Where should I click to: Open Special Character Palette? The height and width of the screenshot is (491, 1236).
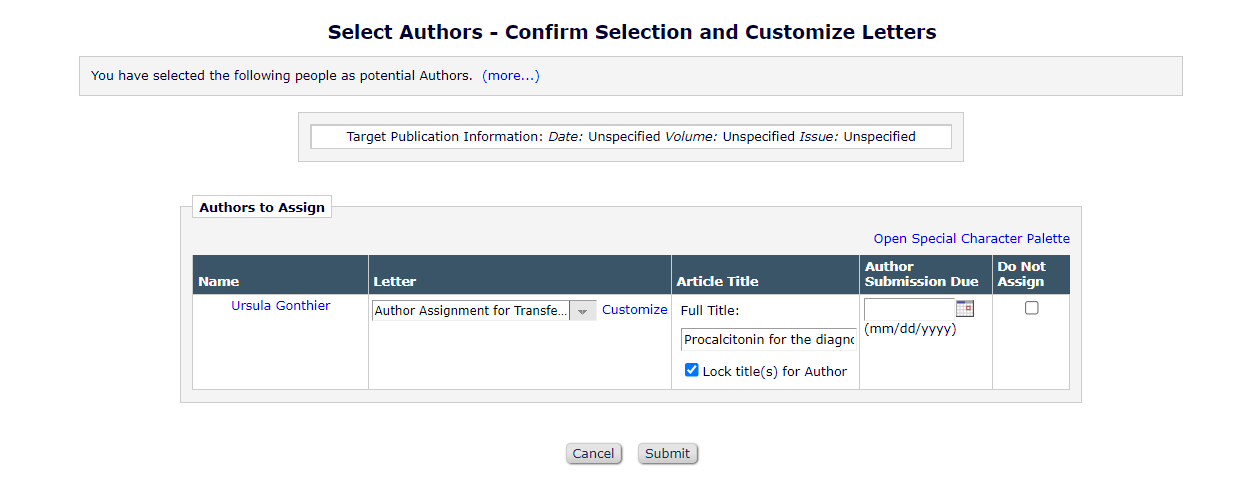tap(971, 239)
